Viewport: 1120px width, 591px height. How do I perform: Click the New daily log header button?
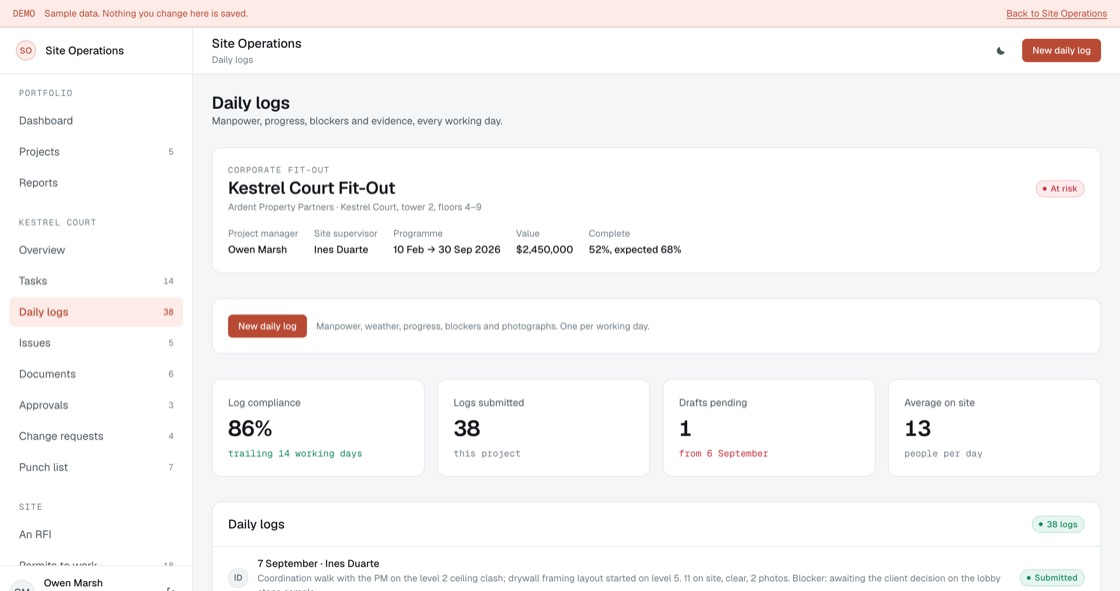[1061, 51]
